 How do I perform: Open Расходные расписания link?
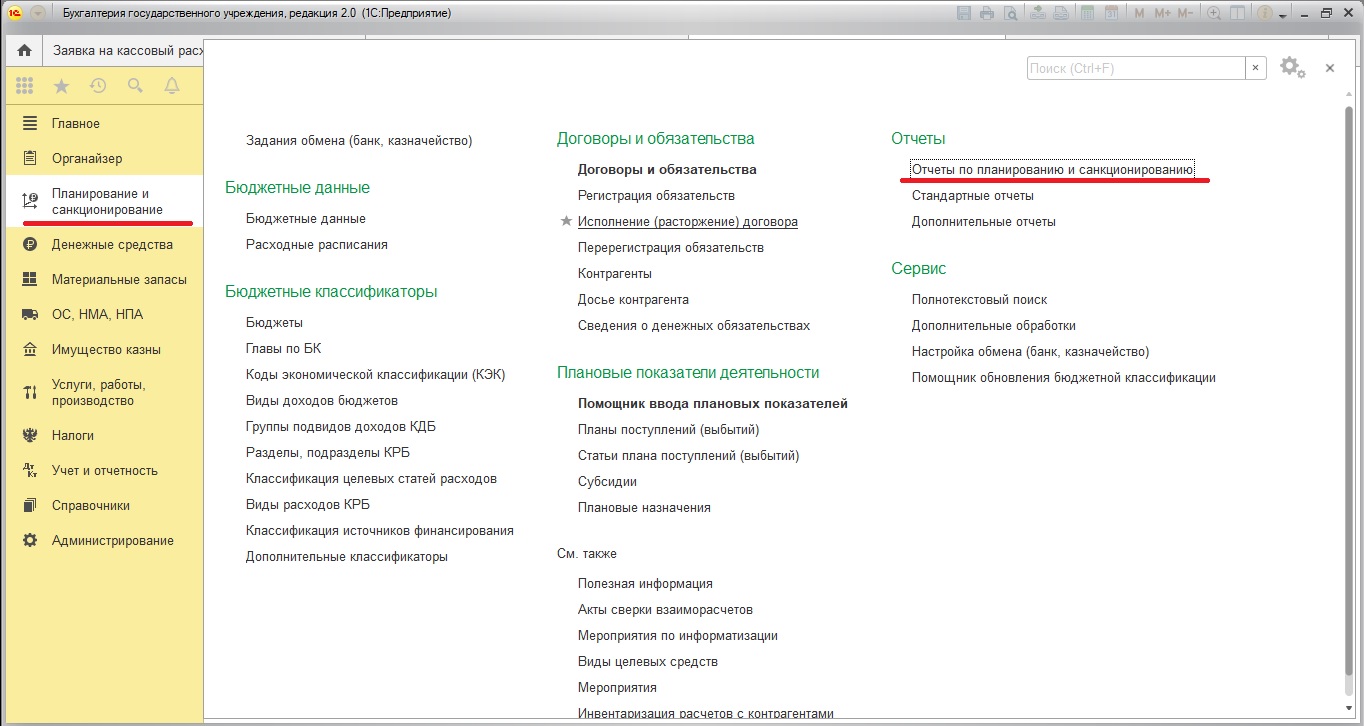coord(317,245)
